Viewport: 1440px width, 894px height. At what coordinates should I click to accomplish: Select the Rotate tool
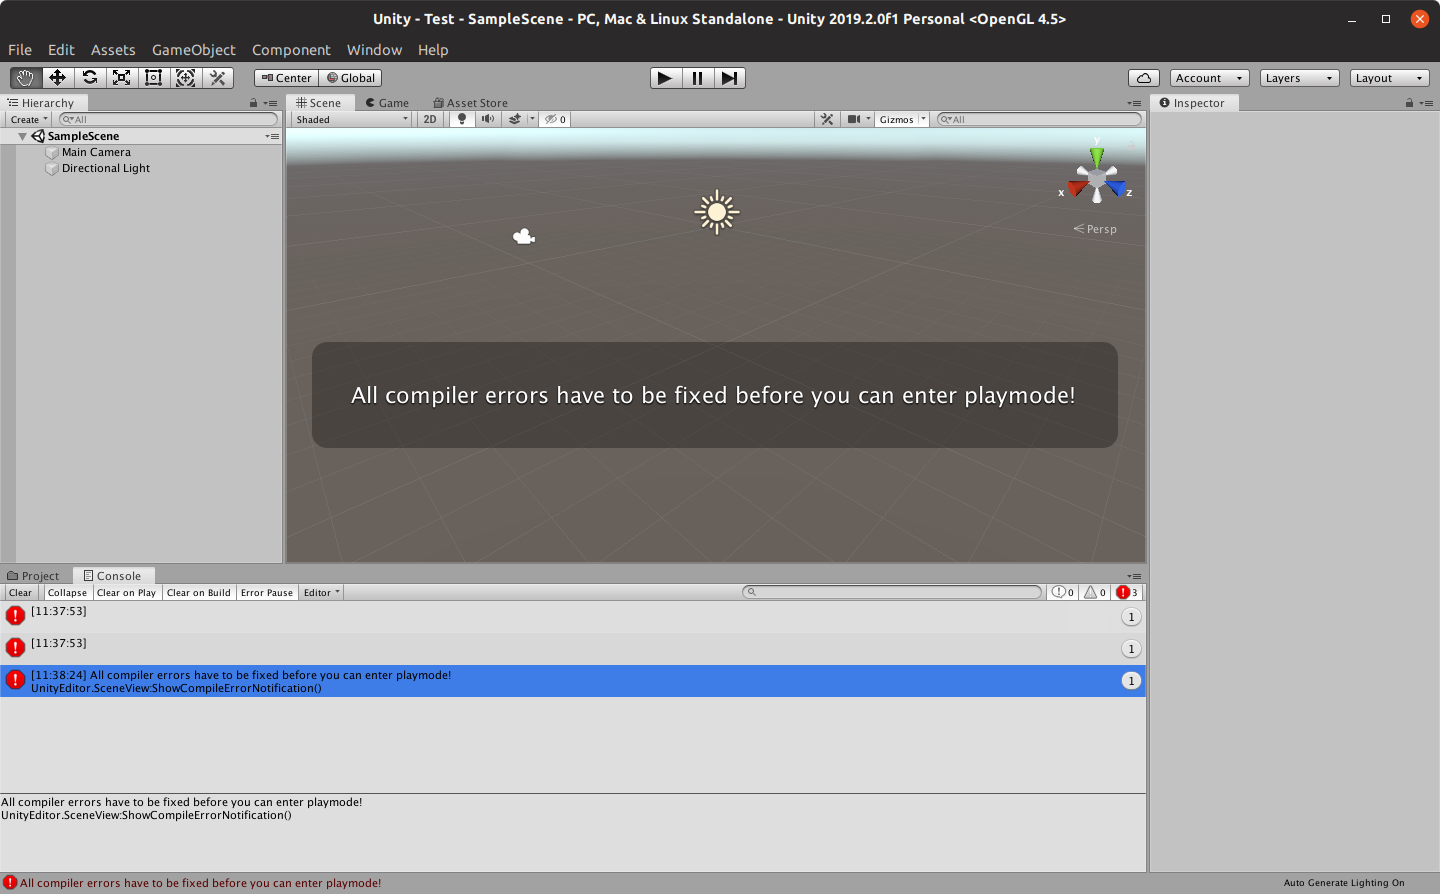[90, 78]
